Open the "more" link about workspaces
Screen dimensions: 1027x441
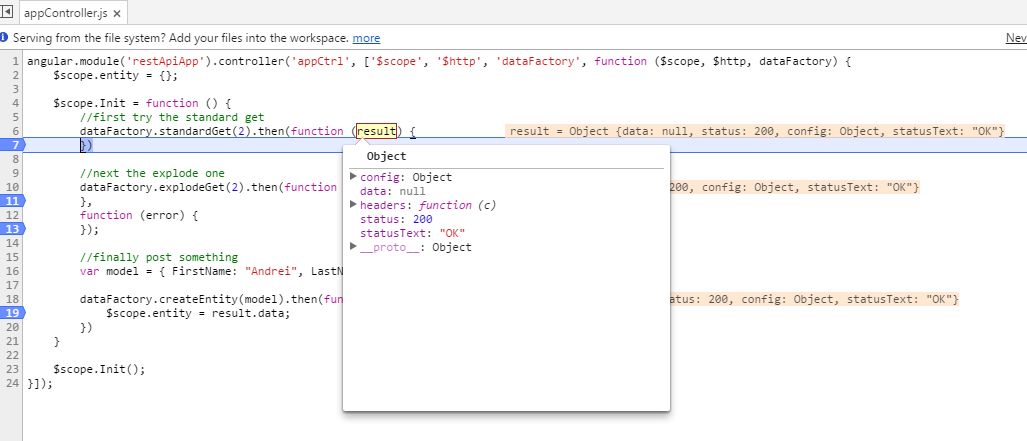tap(366, 38)
